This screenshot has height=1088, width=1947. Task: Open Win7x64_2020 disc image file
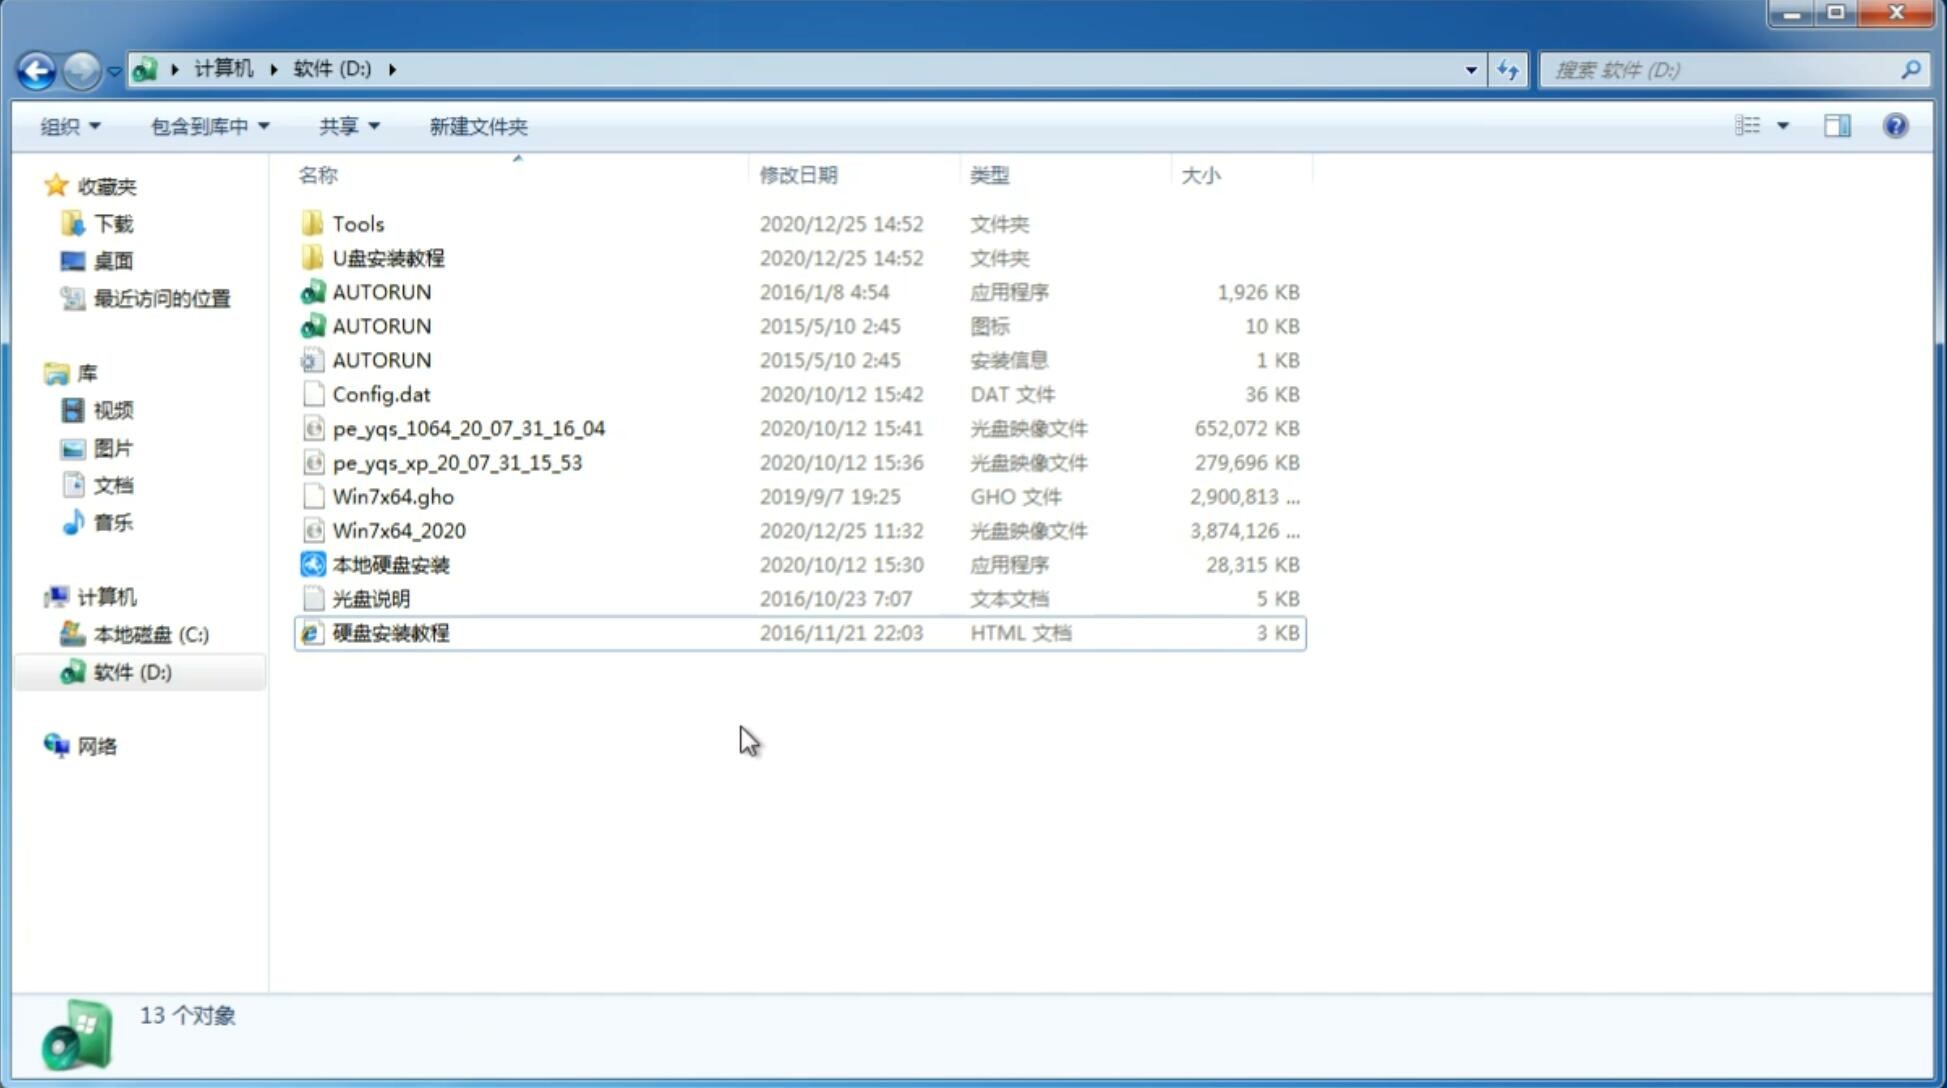(x=398, y=529)
